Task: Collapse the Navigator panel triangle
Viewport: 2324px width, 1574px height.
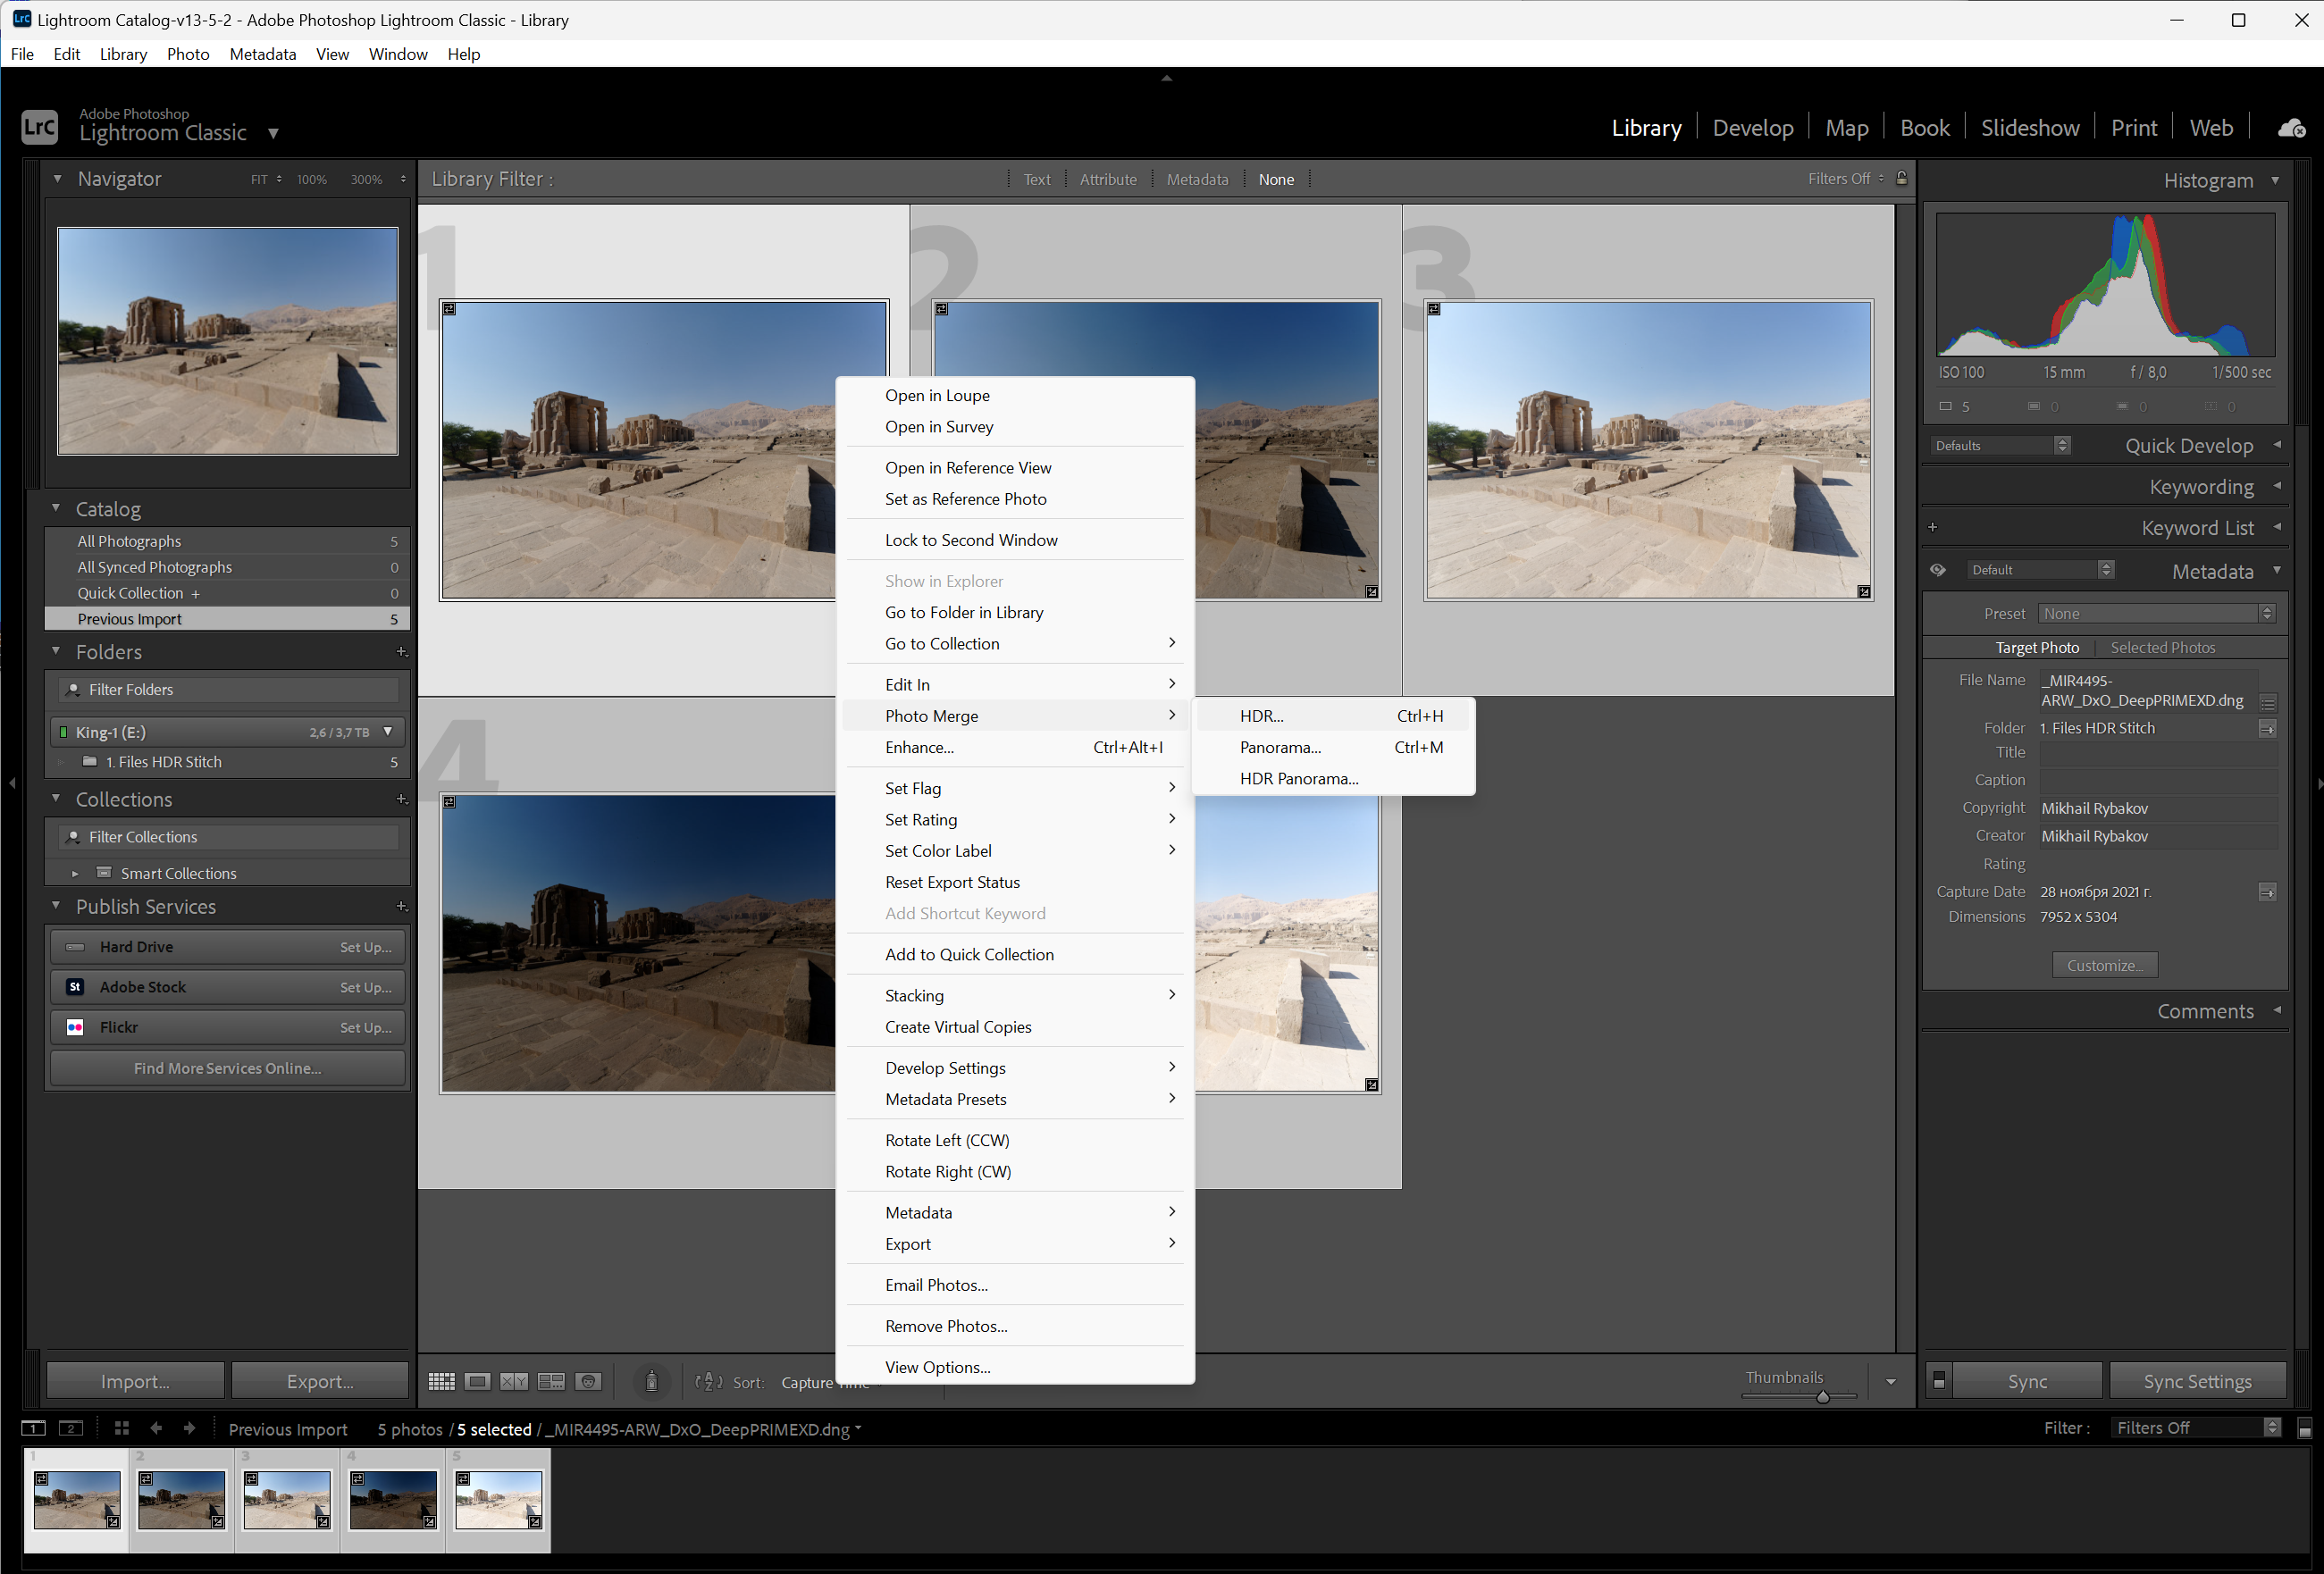Action: (57, 178)
